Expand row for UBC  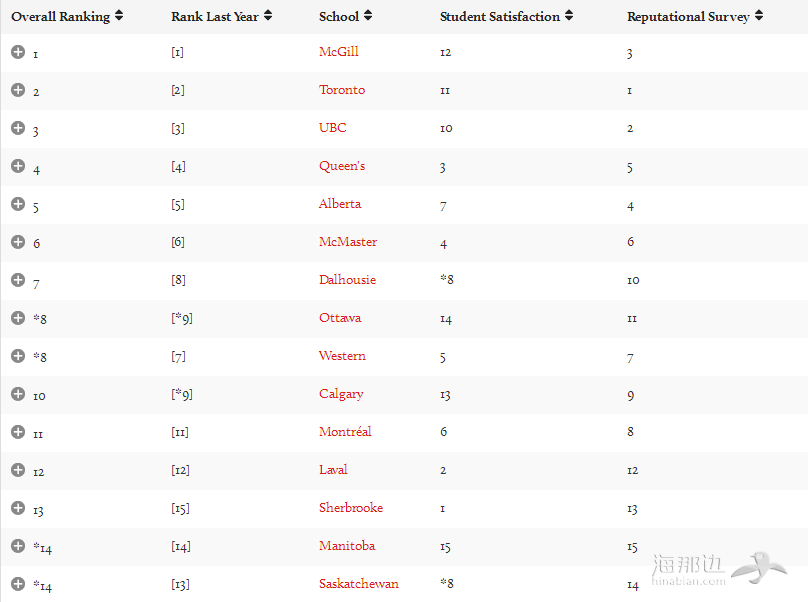(18, 128)
